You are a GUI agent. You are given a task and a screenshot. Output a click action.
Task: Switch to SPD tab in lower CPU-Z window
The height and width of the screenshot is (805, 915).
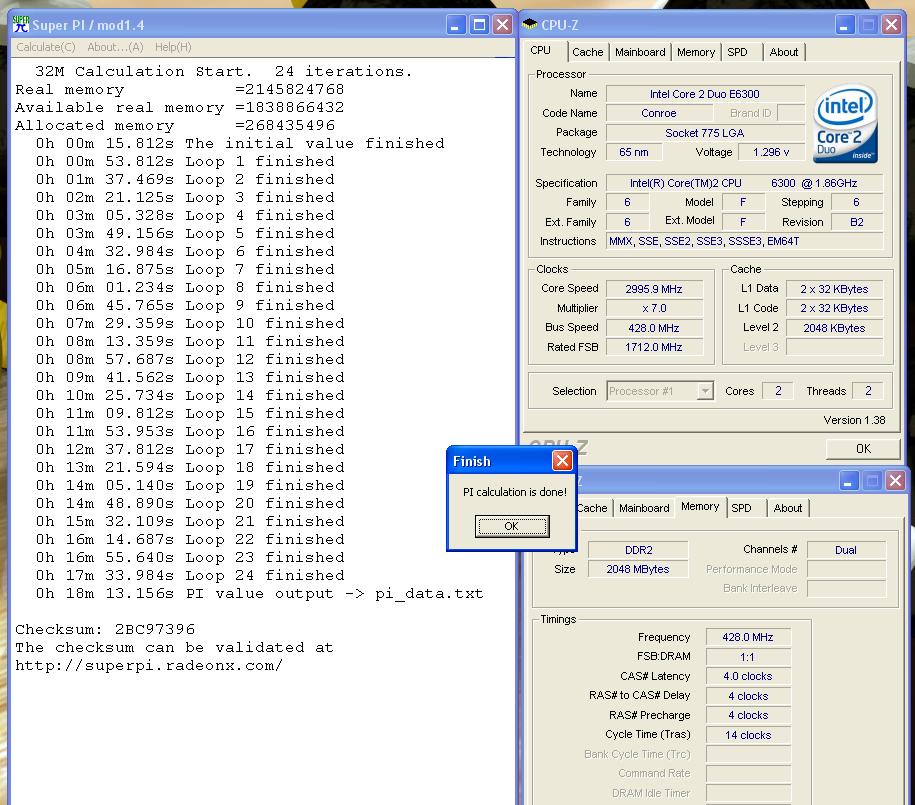pyautogui.click(x=742, y=508)
